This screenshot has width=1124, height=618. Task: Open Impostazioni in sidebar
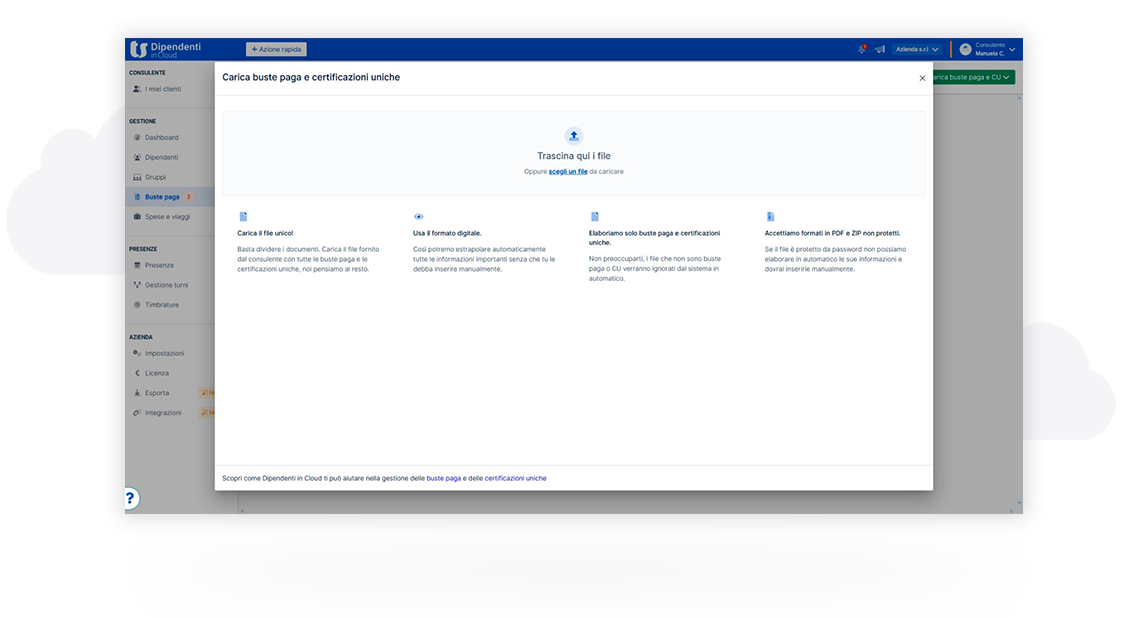coord(164,353)
